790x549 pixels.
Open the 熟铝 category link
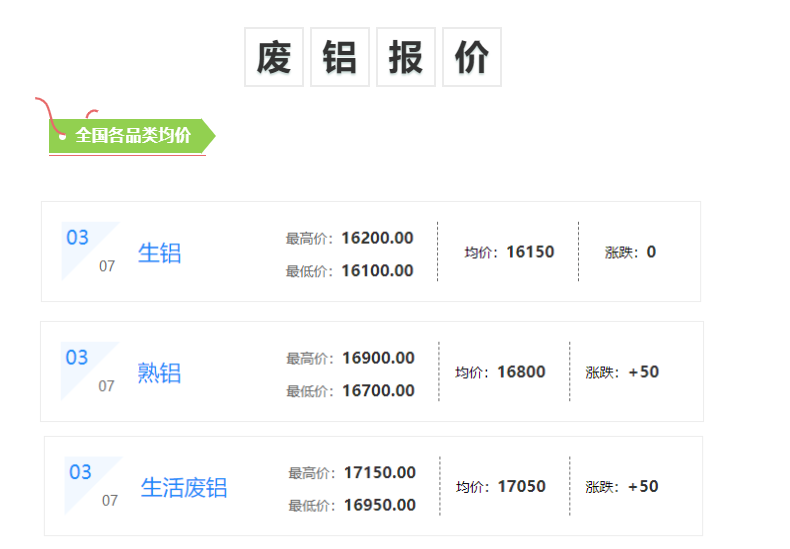pyautogui.click(x=159, y=373)
